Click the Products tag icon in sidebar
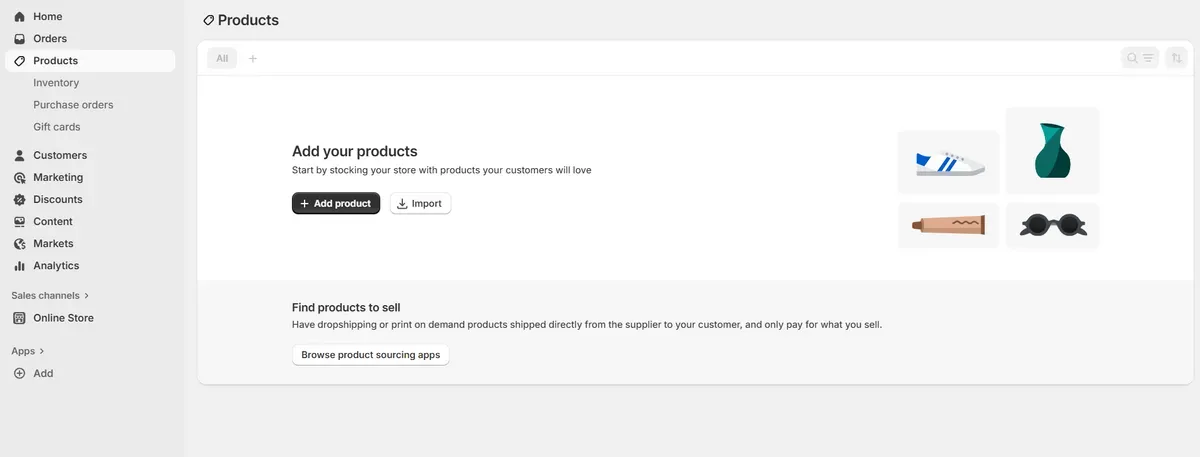Viewport: 1200px width, 457px height. click(x=19, y=61)
